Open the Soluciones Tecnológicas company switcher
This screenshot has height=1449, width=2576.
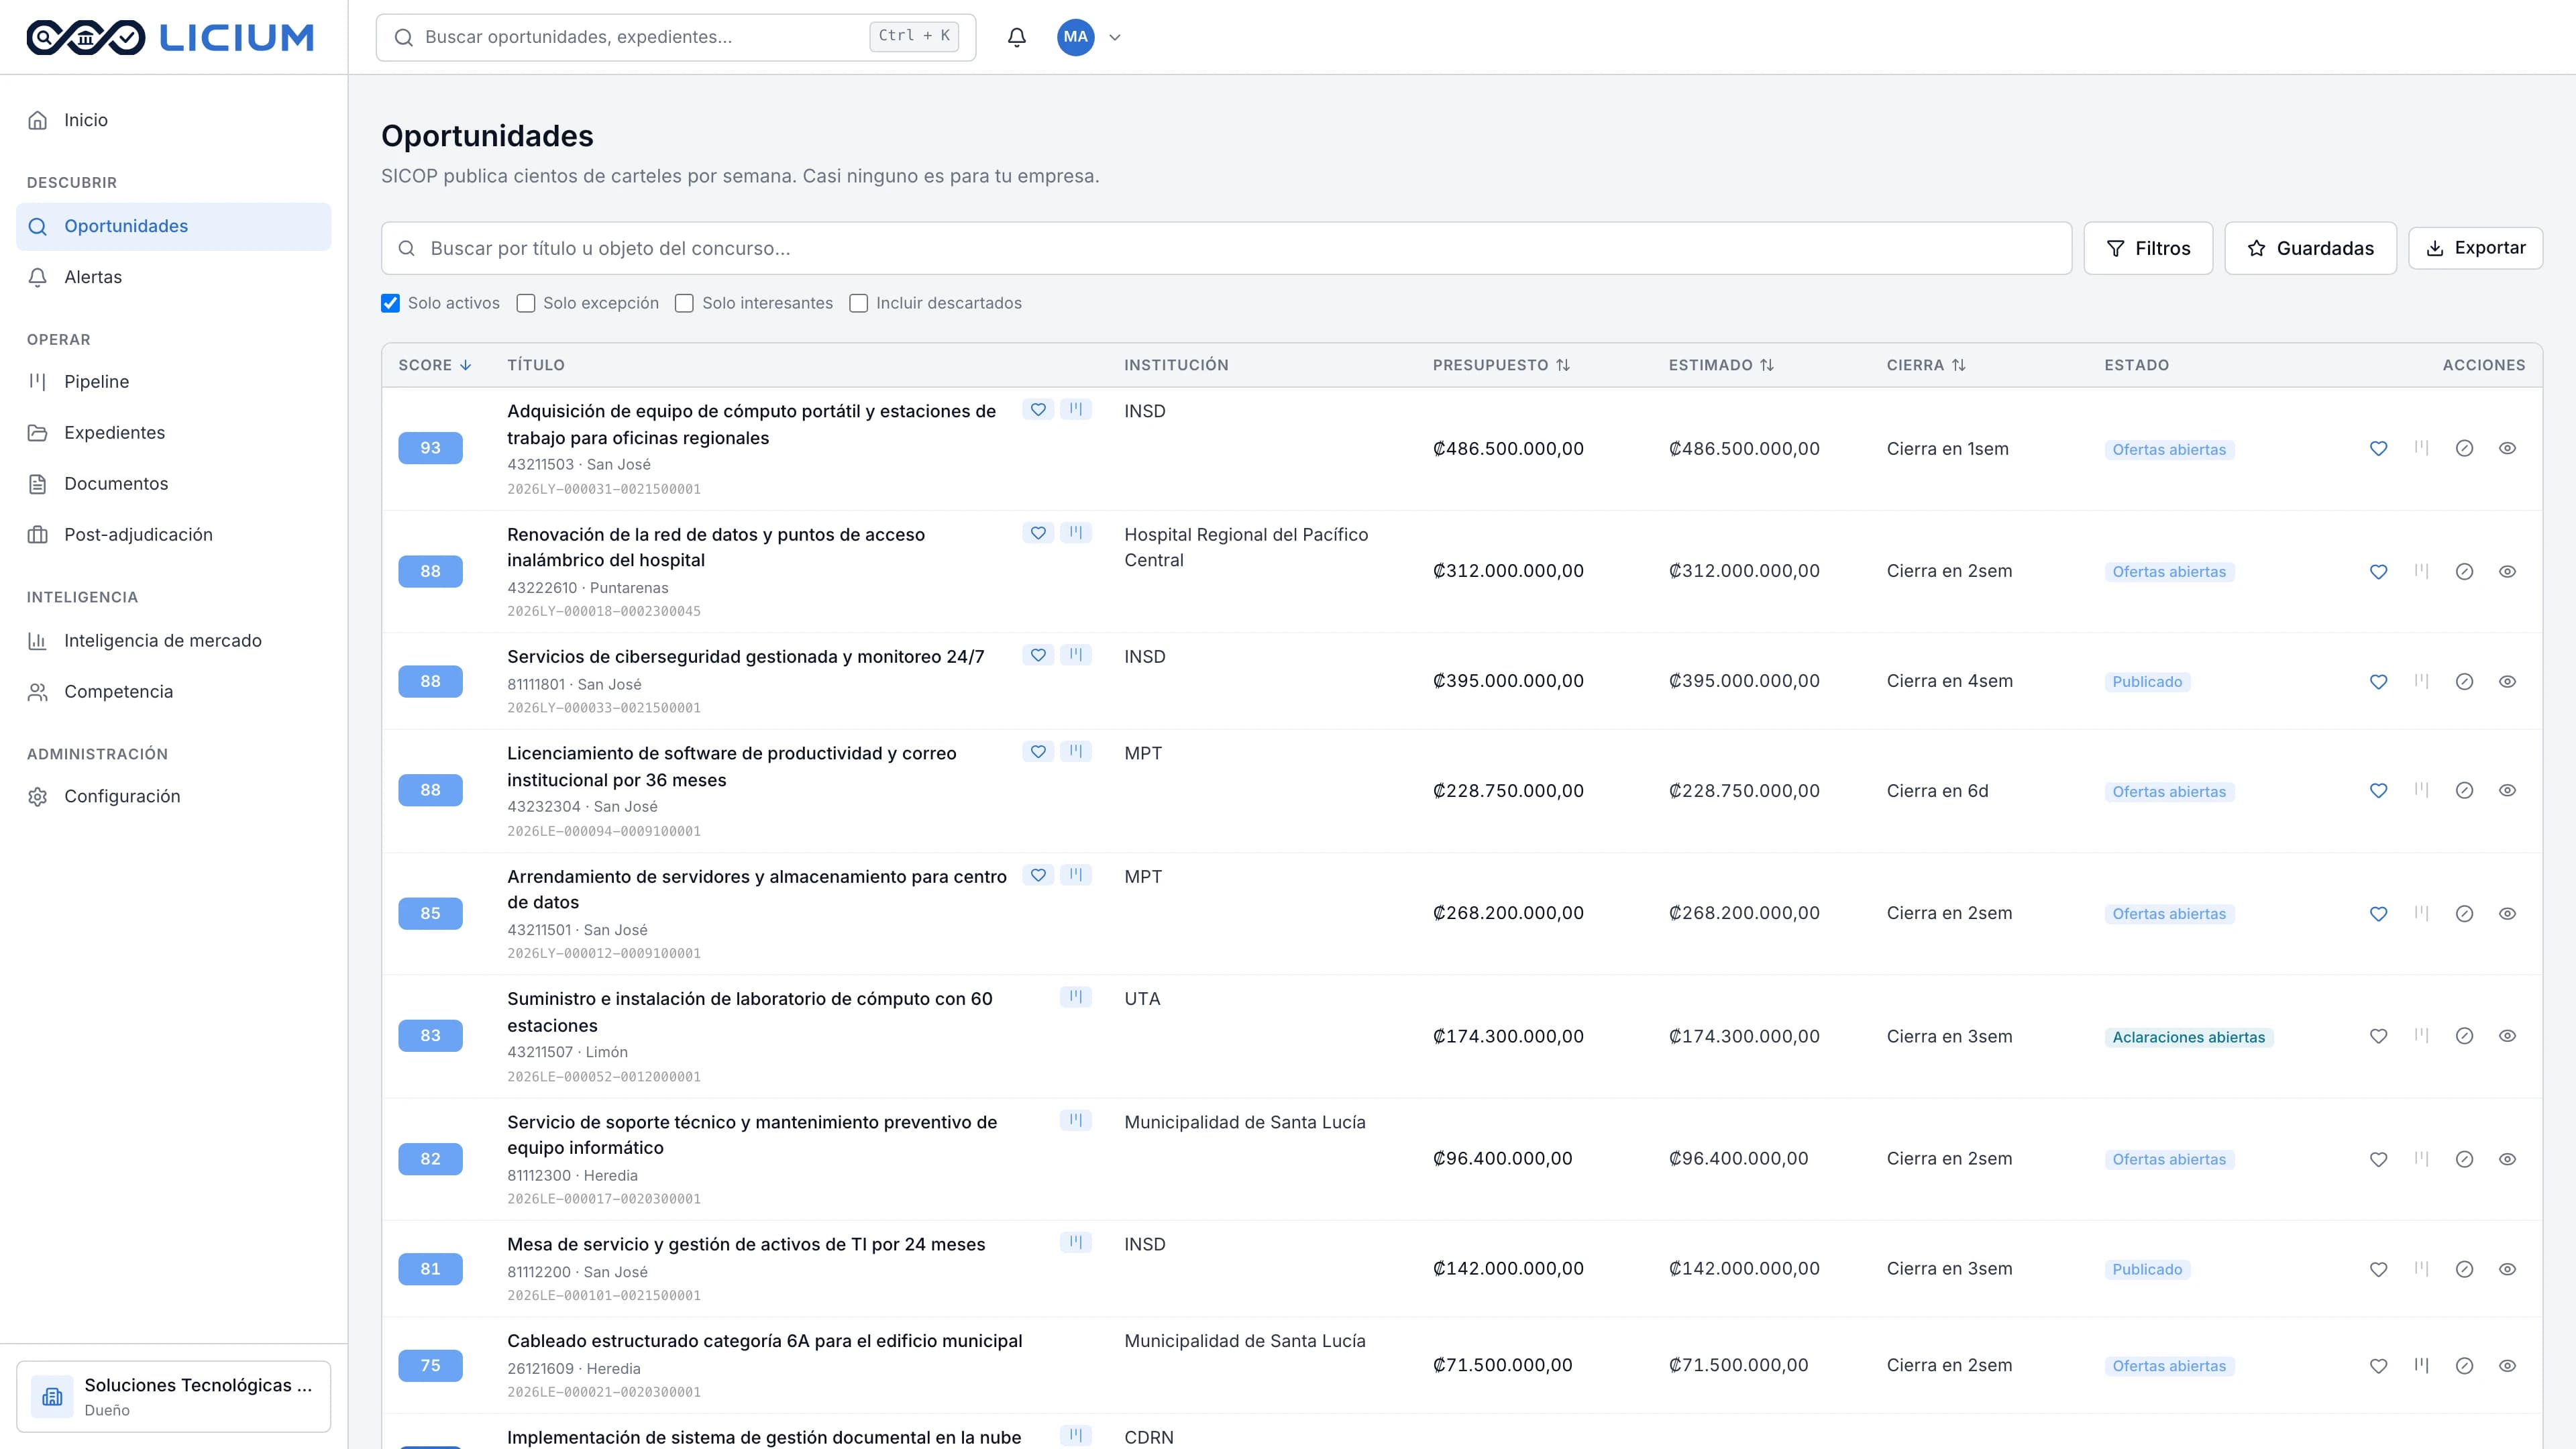[173, 1396]
